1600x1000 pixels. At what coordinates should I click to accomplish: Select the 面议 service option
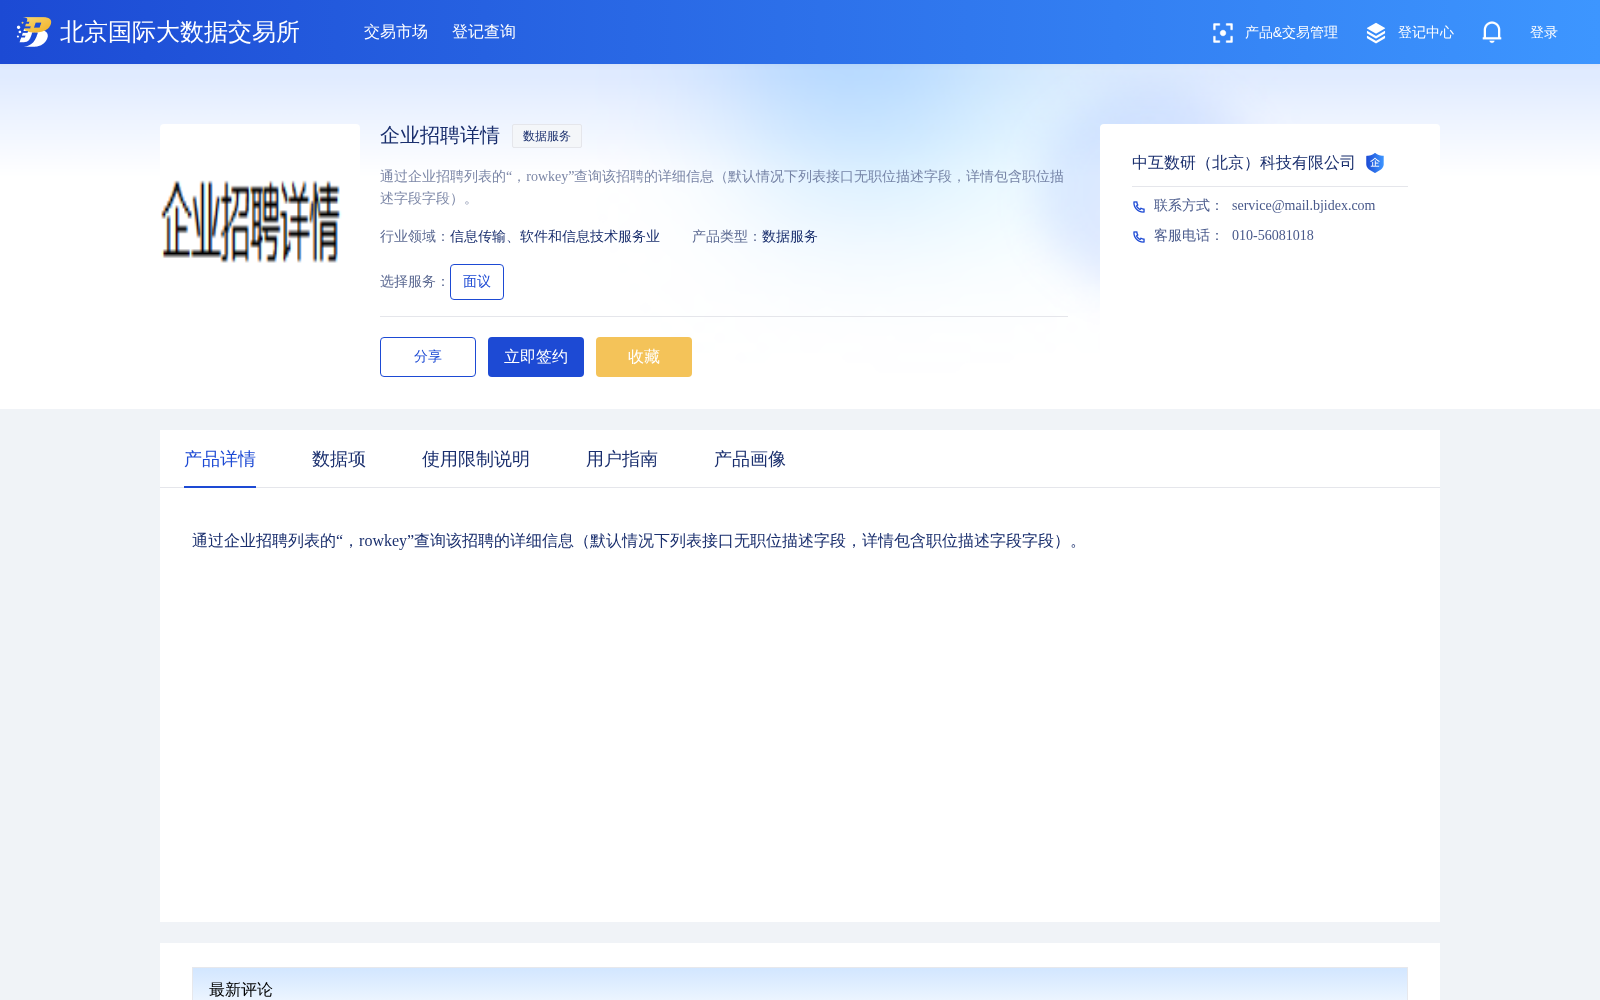[477, 282]
